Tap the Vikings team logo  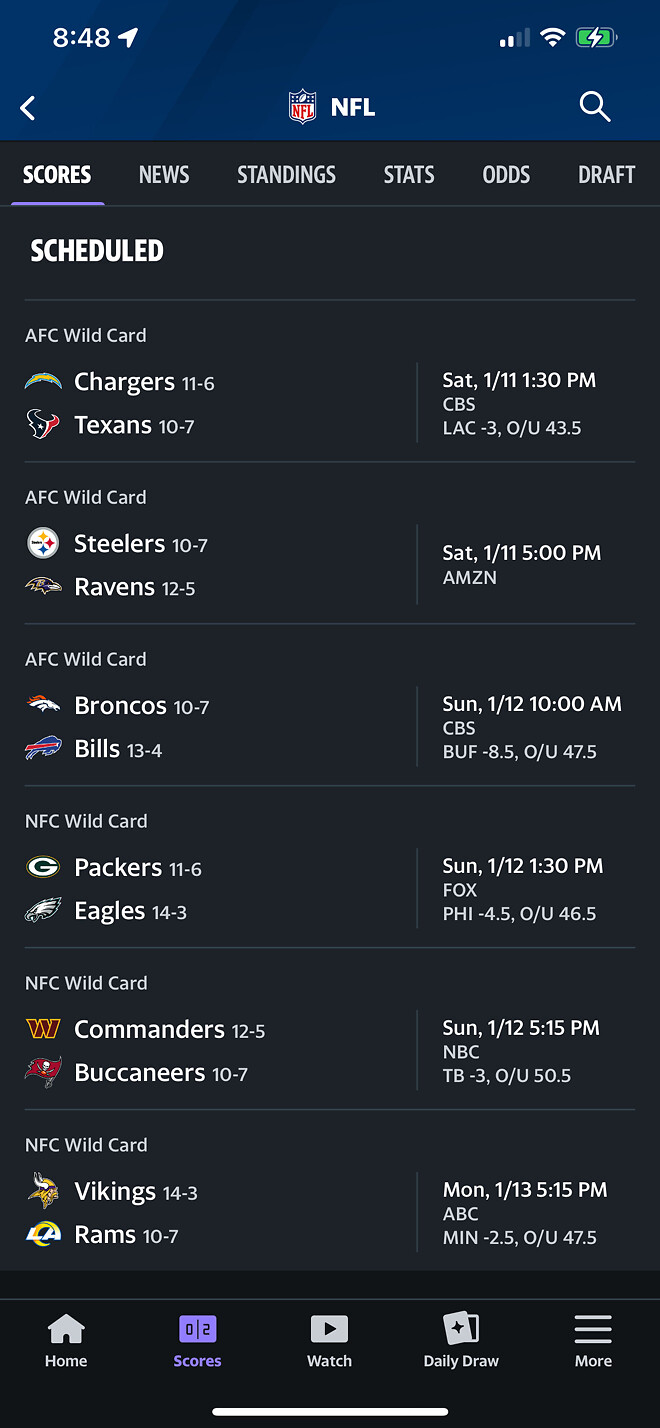pyautogui.click(x=43, y=1190)
